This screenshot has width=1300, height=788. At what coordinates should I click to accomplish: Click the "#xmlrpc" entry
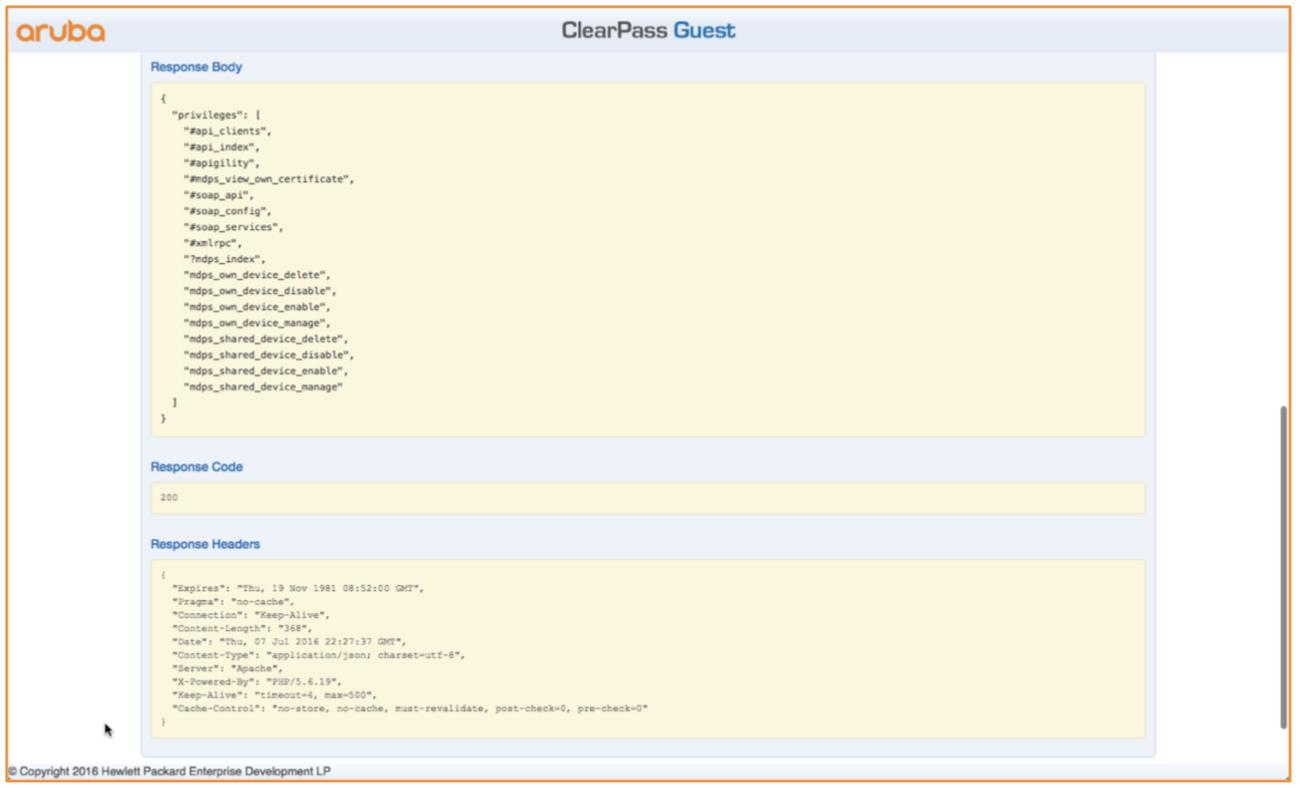212,243
